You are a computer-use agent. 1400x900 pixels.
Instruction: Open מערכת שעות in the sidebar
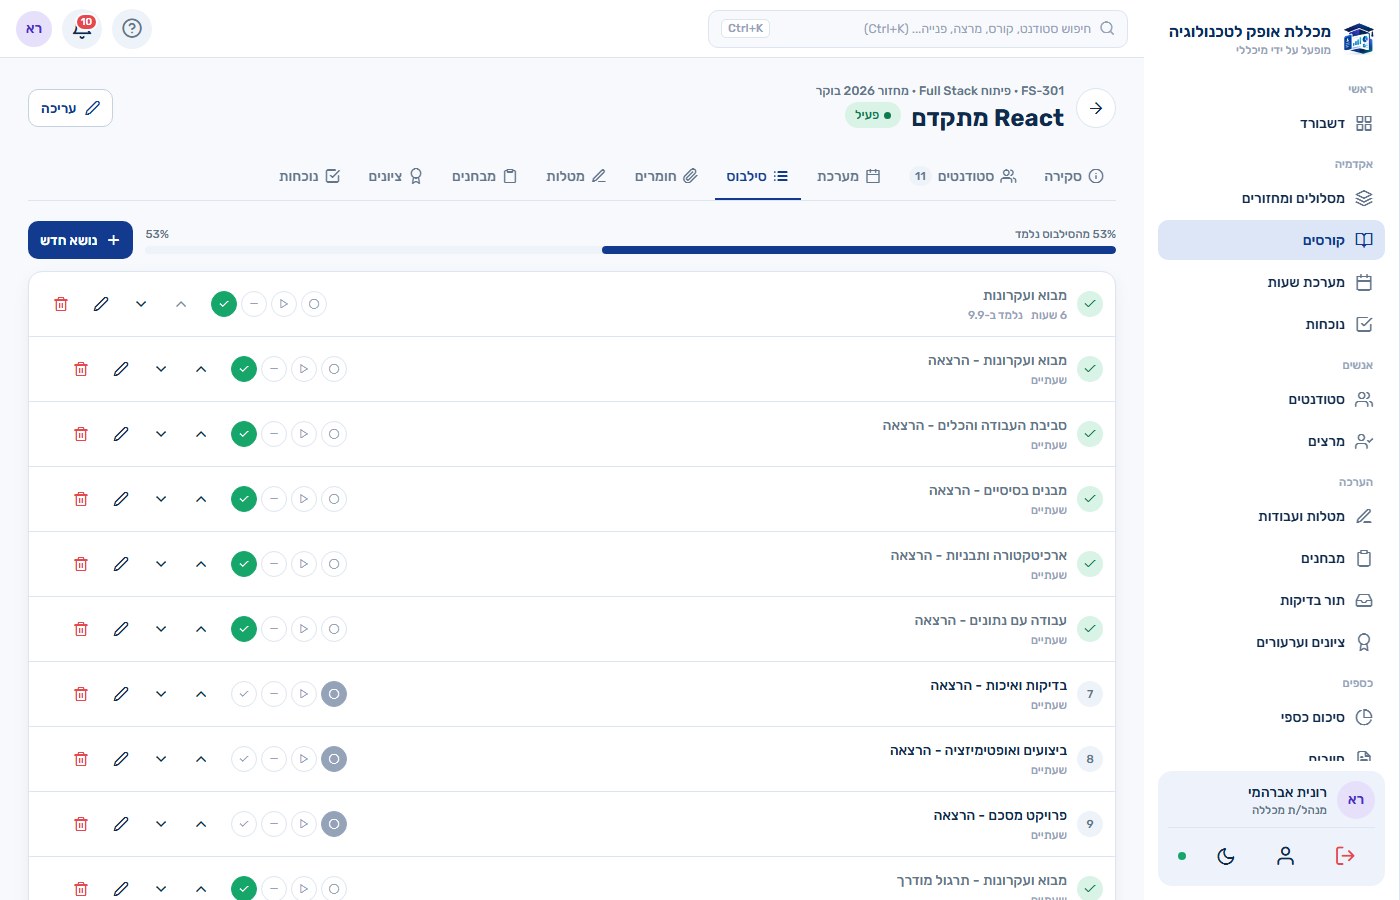[x=1271, y=282]
